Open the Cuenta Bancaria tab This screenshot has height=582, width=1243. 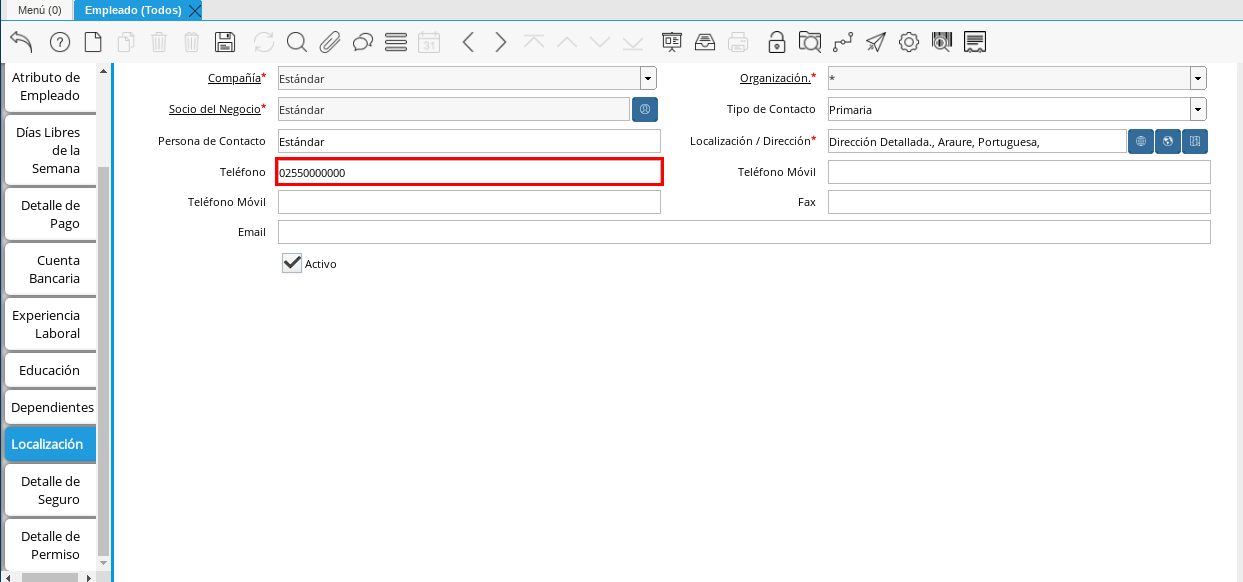50,269
